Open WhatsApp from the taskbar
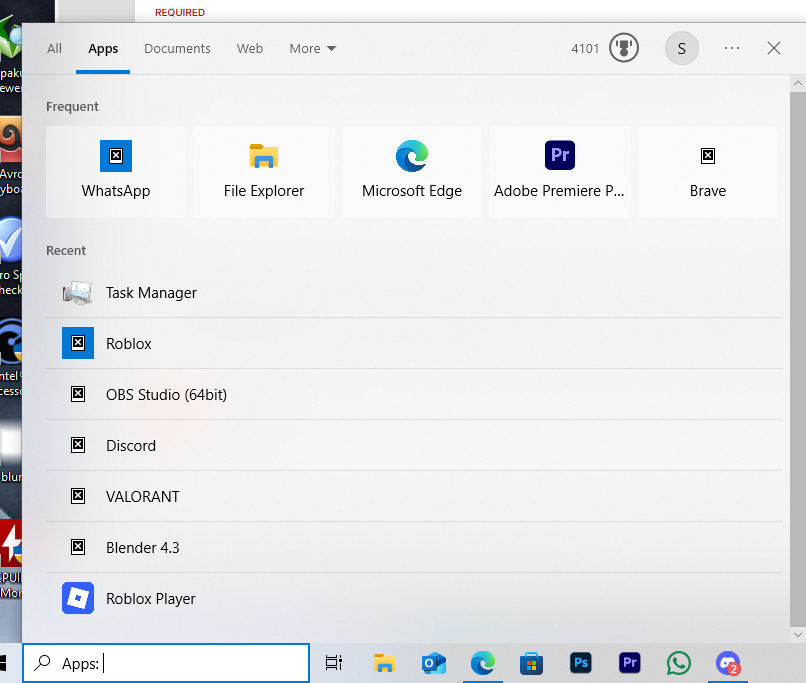The width and height of the screenshot is (806, 683). coord(679,663)
